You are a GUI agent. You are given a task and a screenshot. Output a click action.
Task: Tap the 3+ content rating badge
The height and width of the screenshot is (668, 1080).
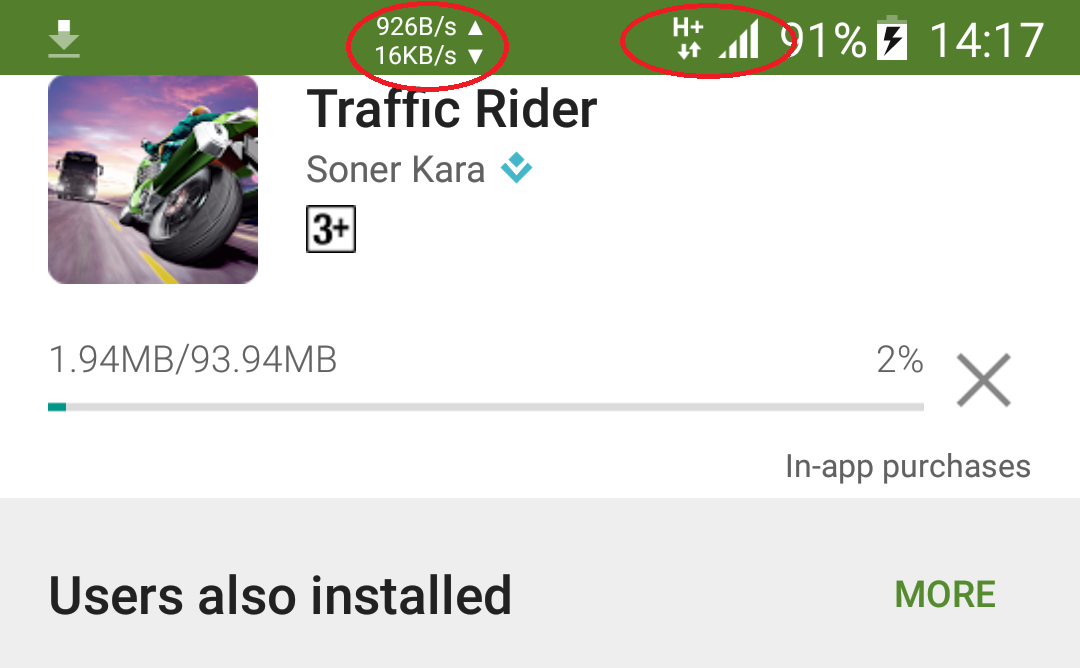click(x=331, y=229)
